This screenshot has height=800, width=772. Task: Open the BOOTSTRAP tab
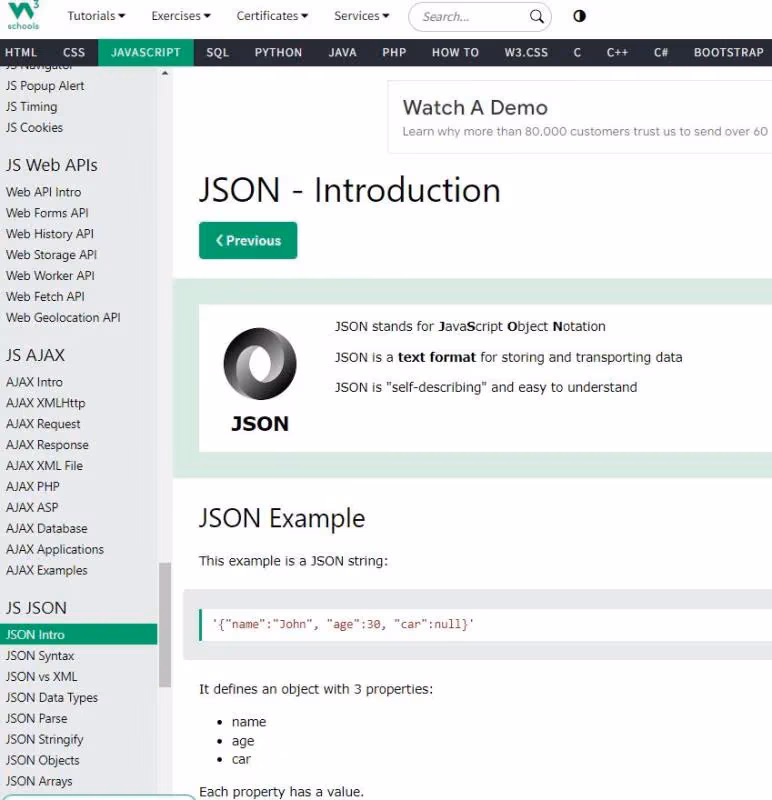click(x=728, y=53)
